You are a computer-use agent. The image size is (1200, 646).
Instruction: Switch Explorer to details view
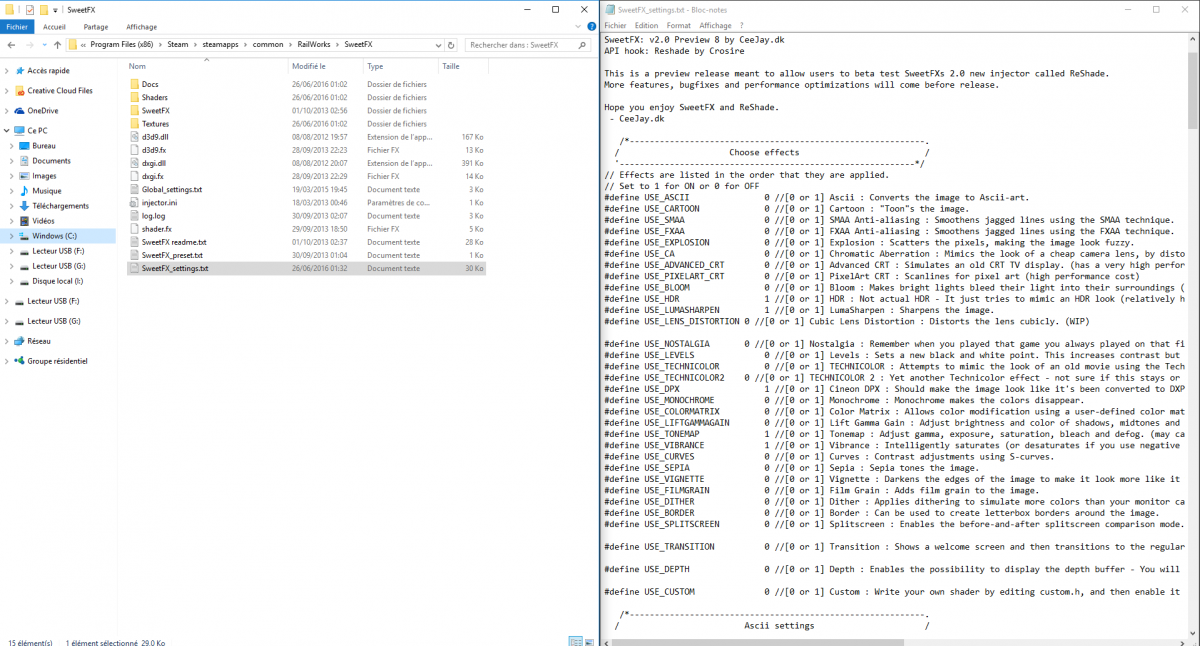[574, 641]
